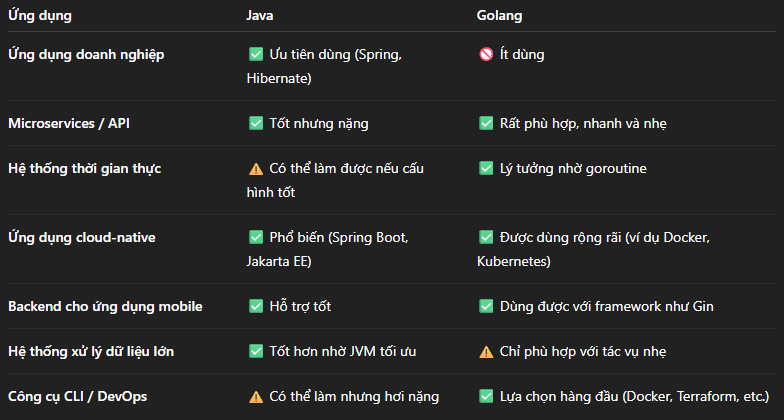Click the "Hệ thống thời gian thực" row label
784x420 pixels.
84,169
